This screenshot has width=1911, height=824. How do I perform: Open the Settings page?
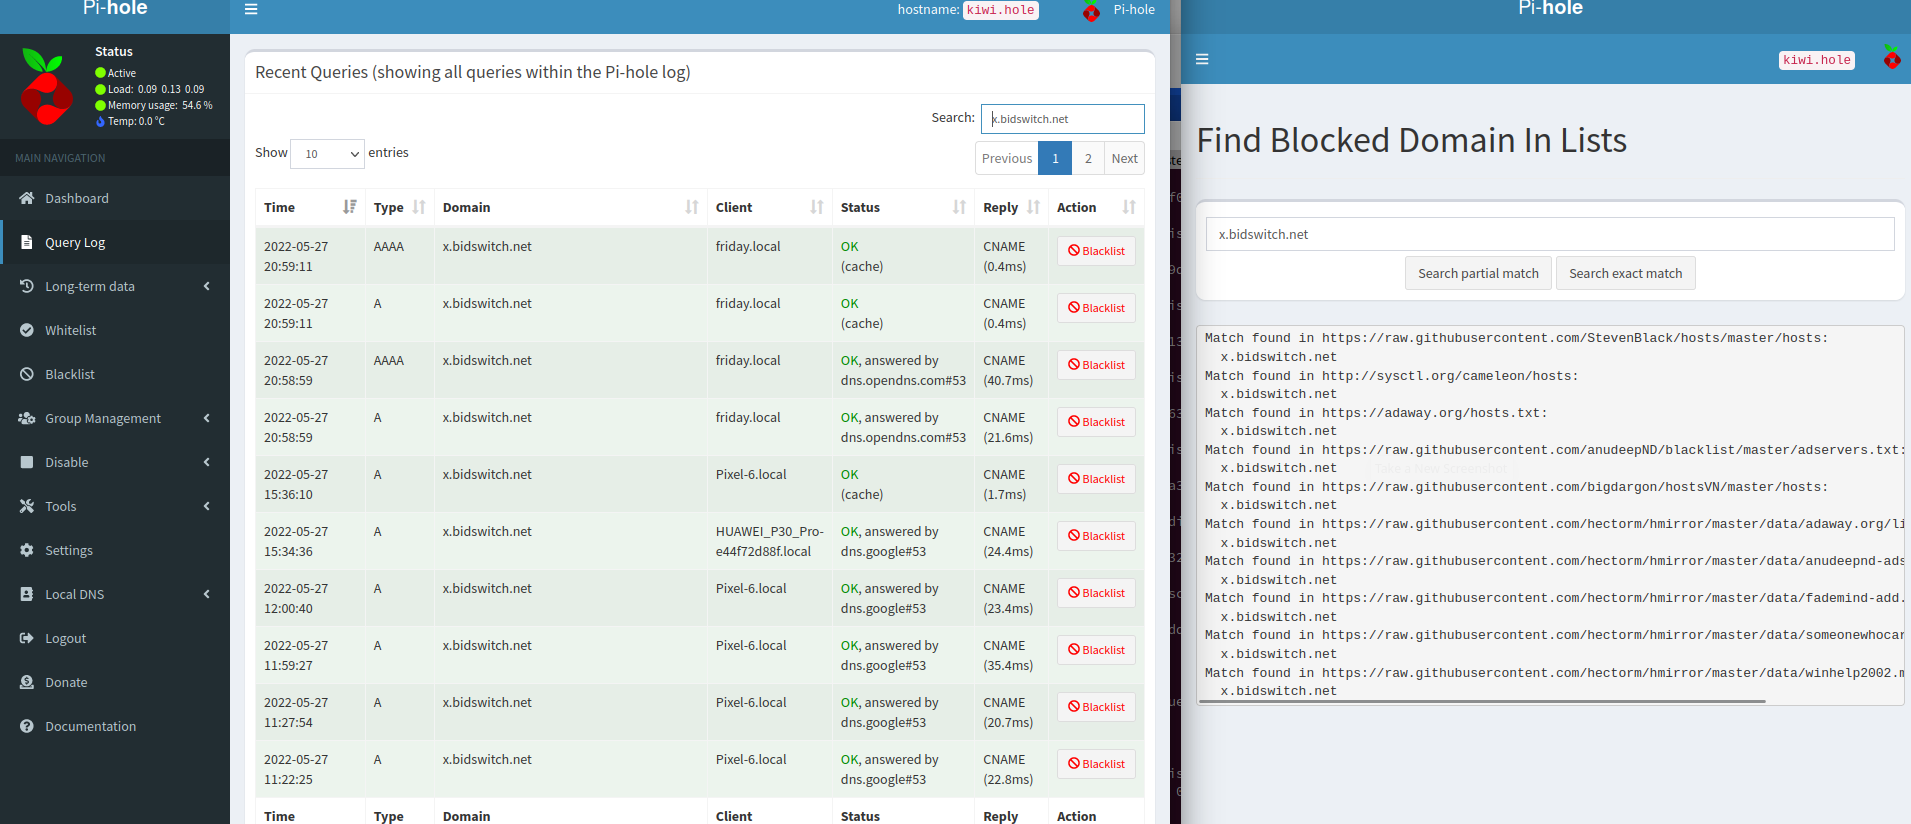[115, 550]
